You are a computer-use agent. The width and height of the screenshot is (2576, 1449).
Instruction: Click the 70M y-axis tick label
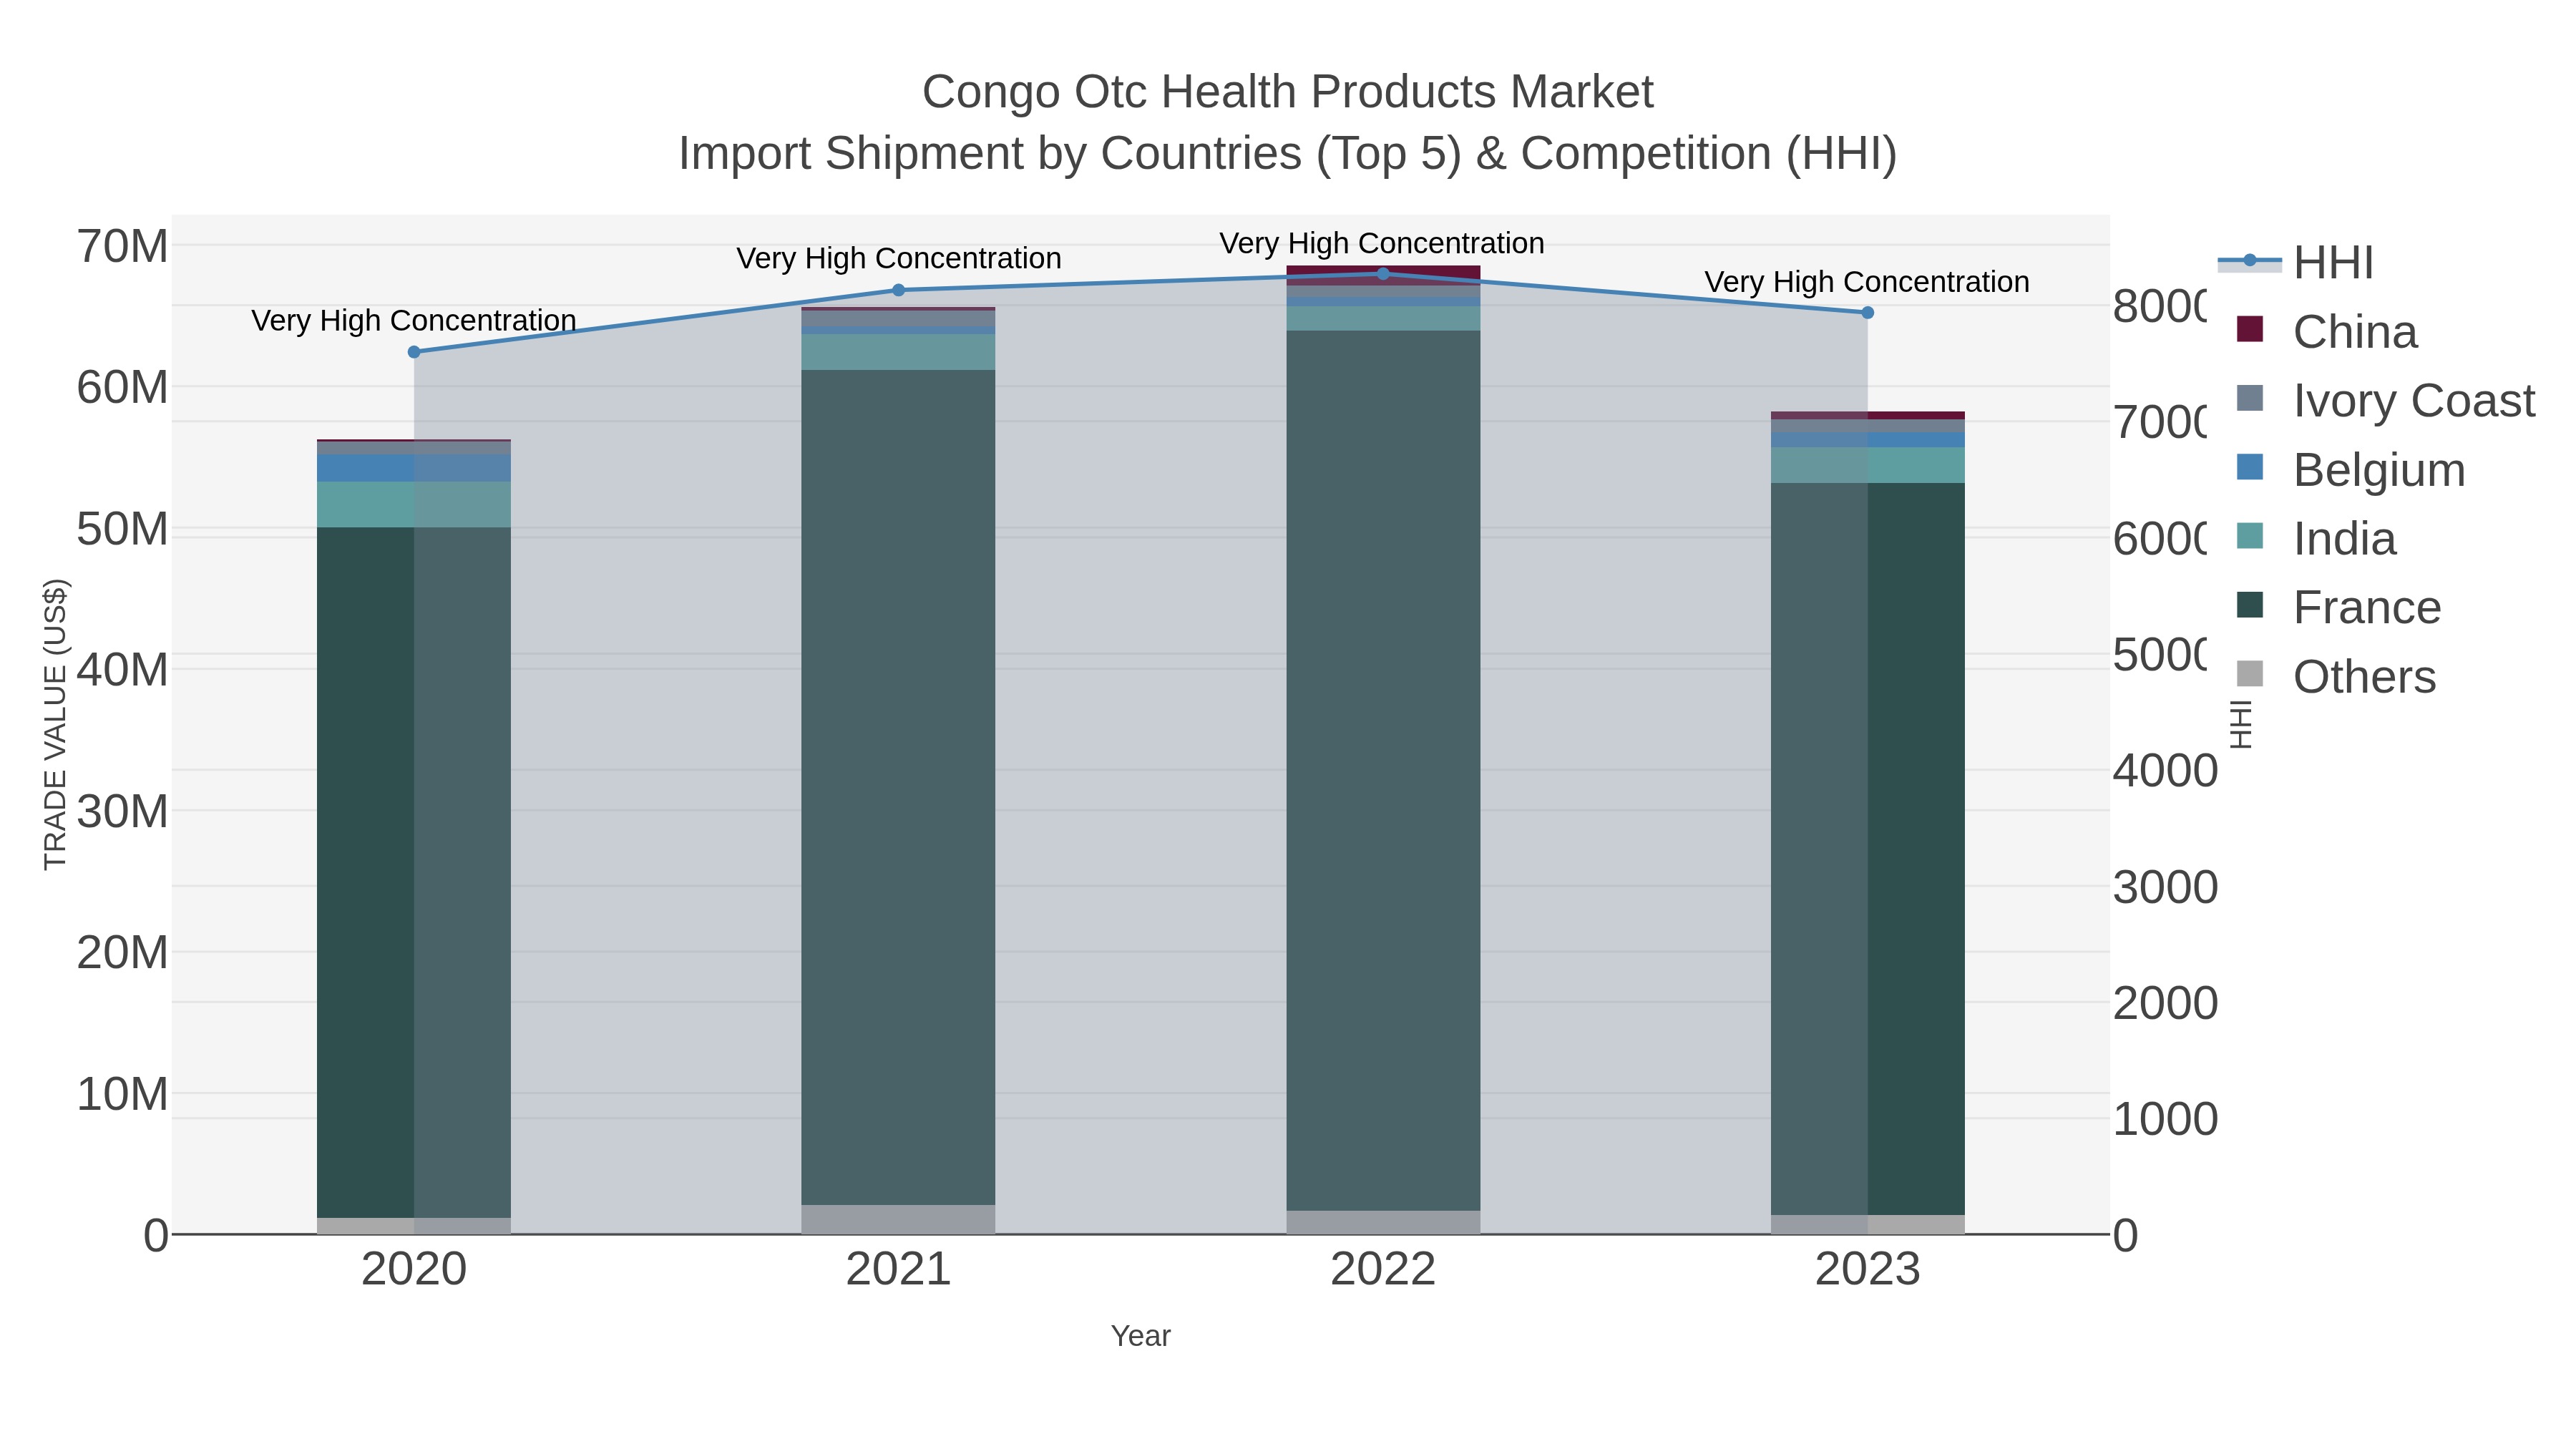(122, 246)
